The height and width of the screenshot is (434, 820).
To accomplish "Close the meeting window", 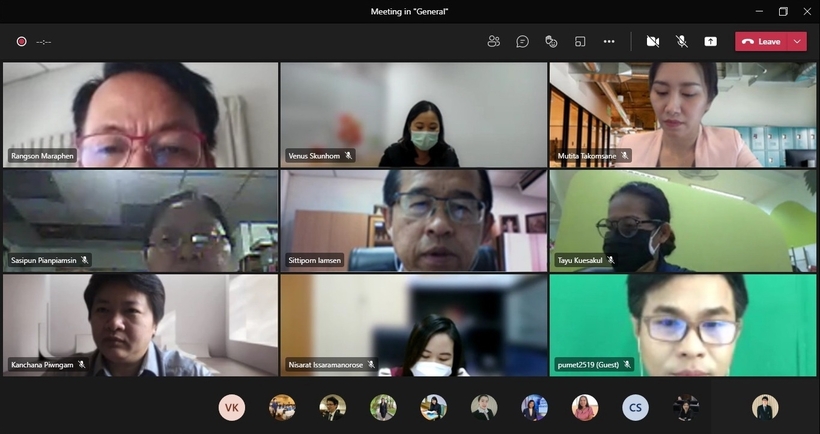I will [807, 12].
